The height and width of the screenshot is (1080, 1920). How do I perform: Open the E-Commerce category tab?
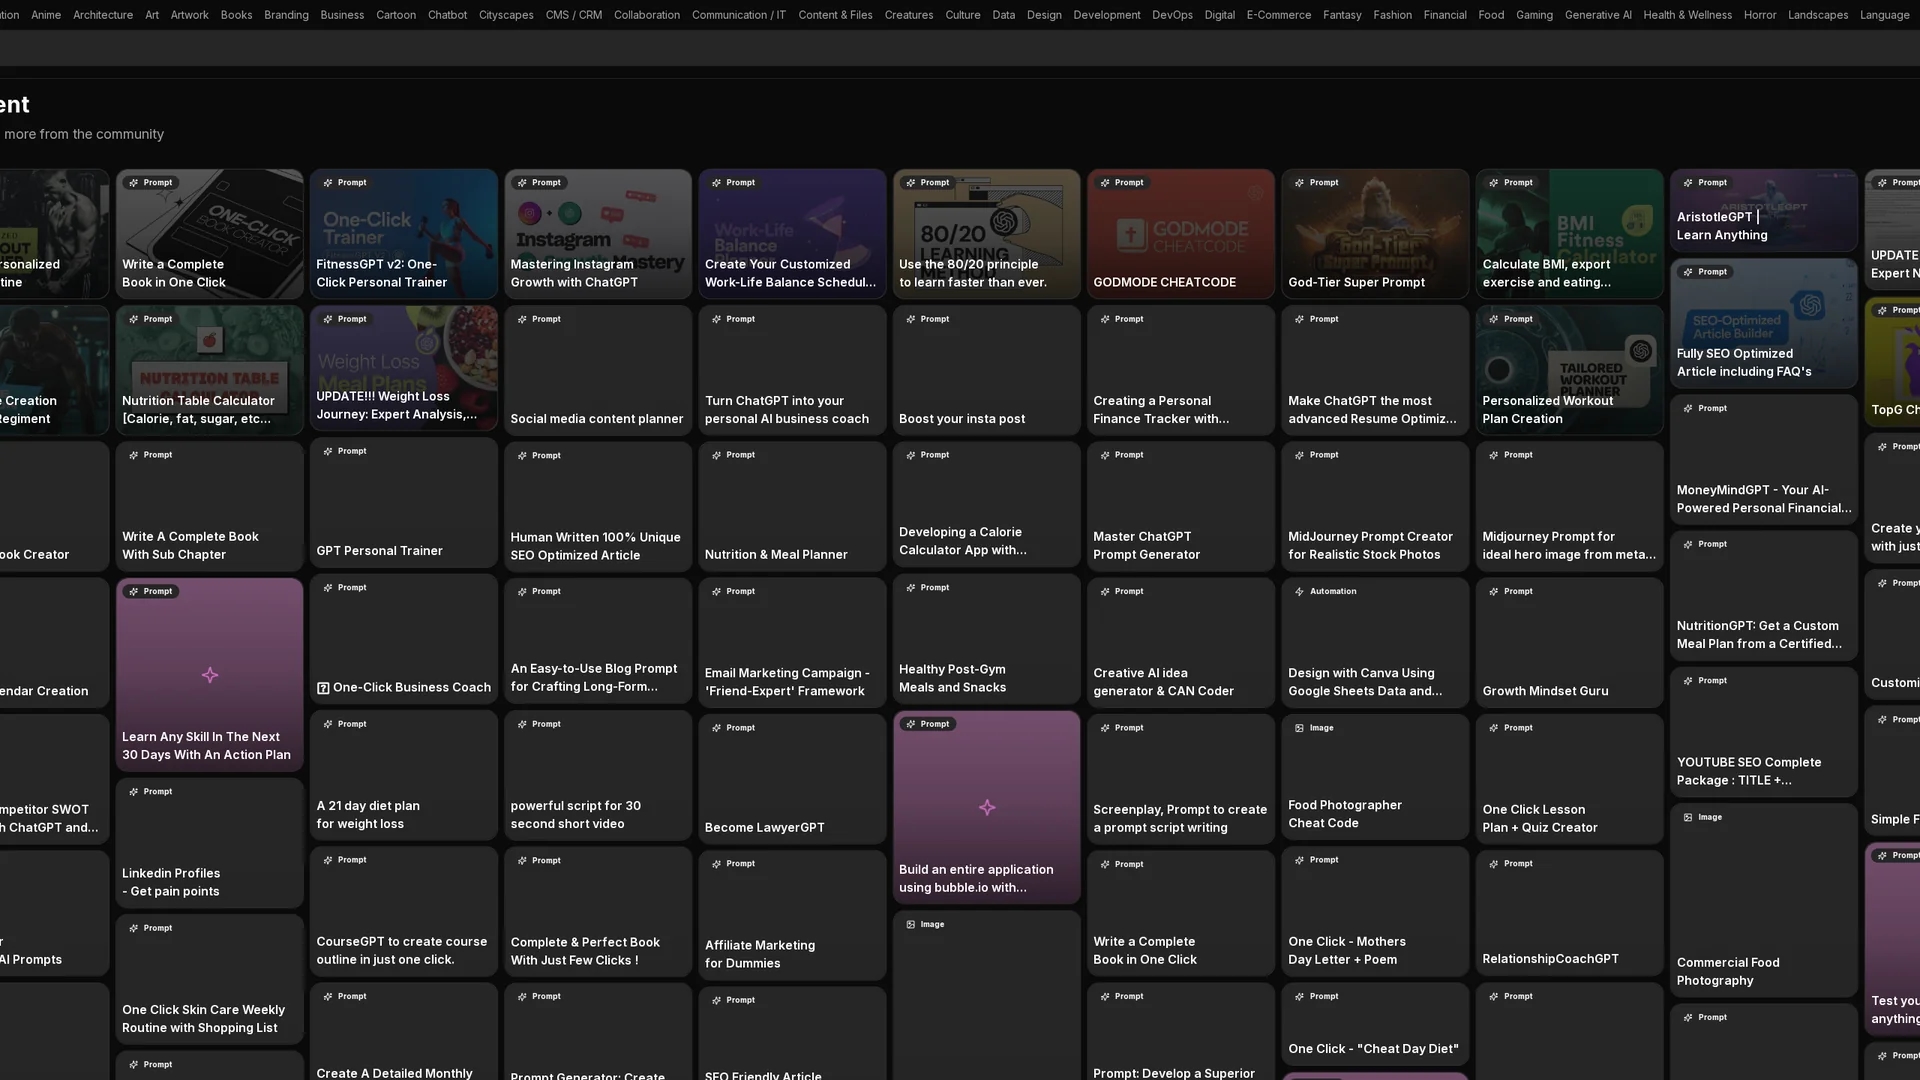(1278, 15)
